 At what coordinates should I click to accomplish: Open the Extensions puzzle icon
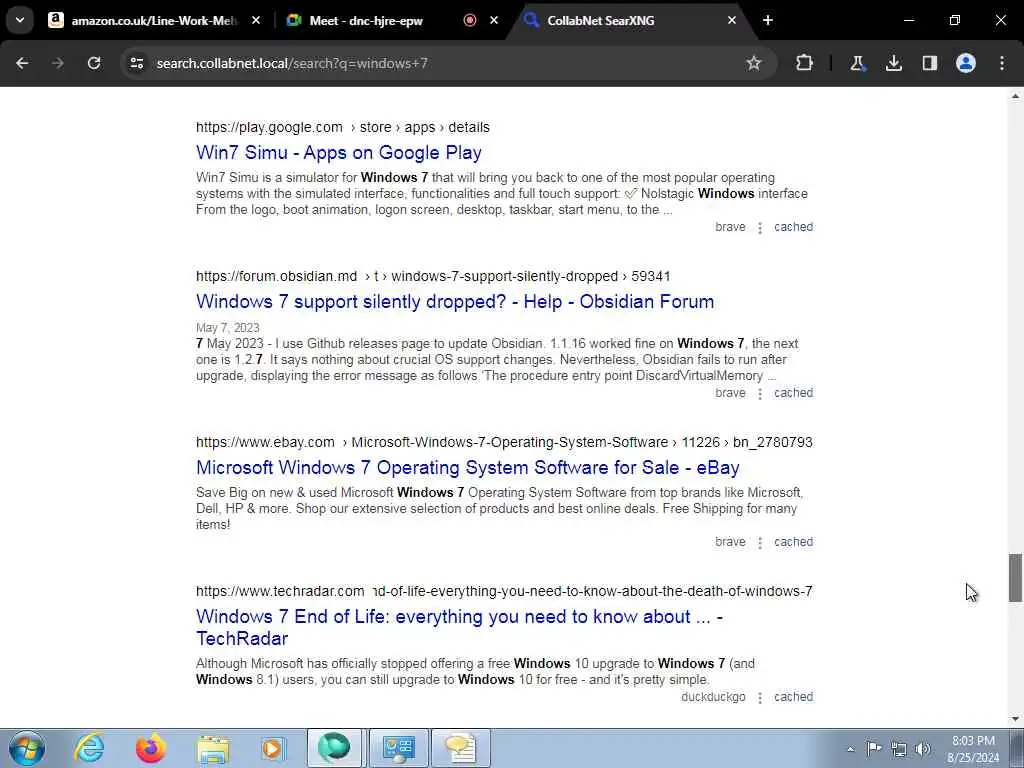point(805,63)
